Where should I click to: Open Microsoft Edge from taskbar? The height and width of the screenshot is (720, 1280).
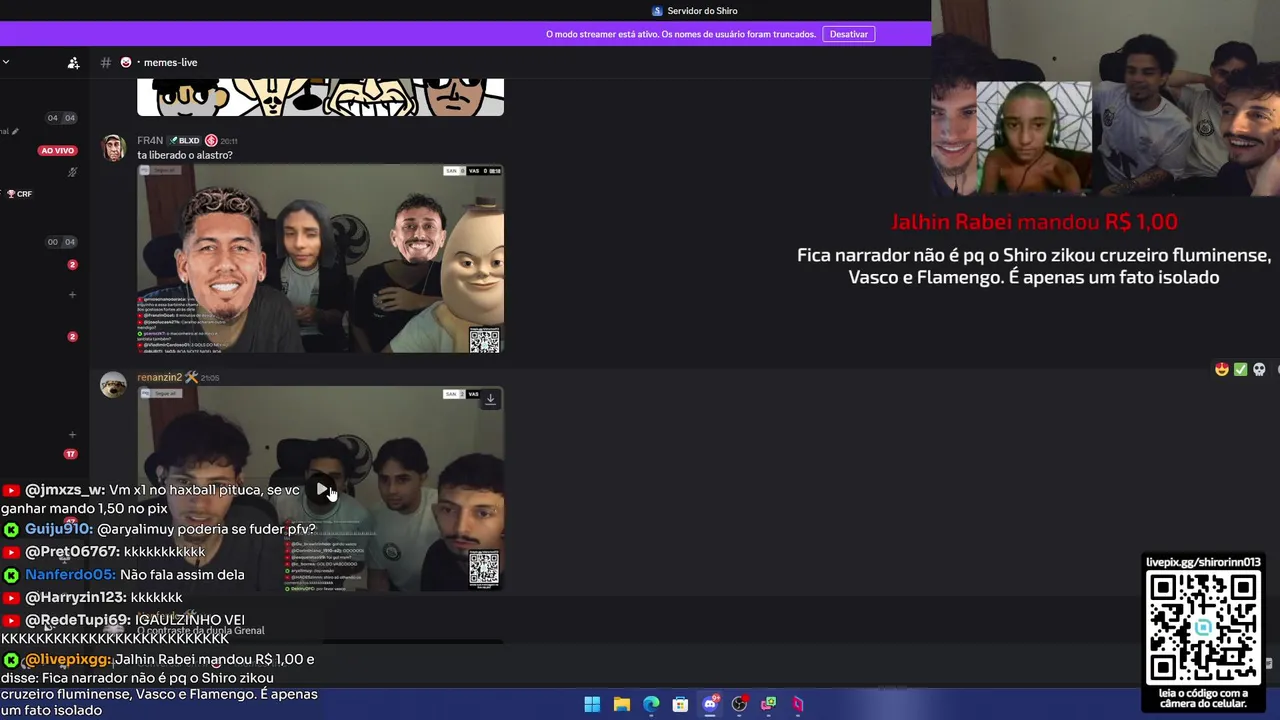651,704
